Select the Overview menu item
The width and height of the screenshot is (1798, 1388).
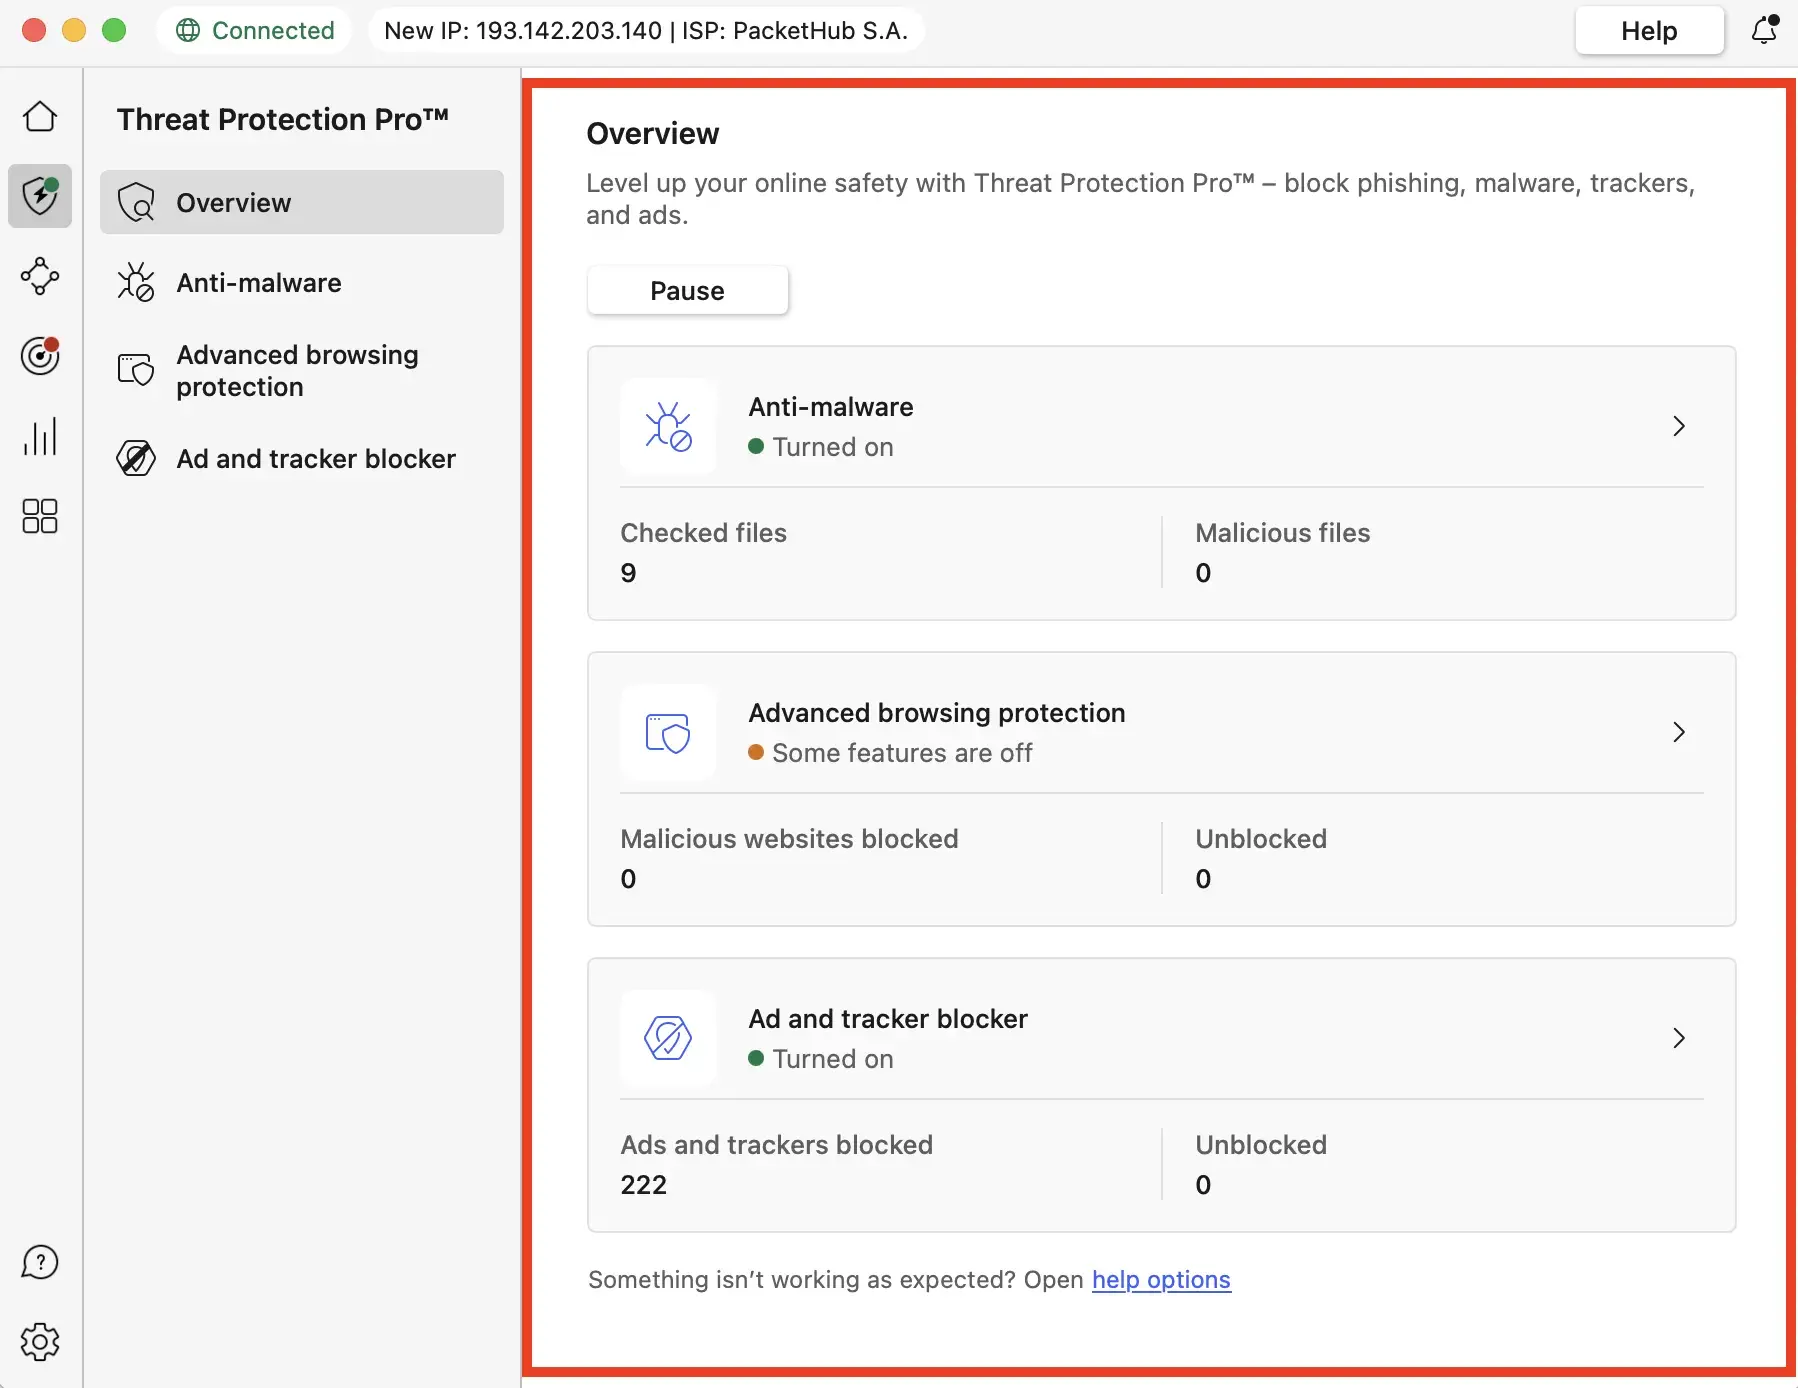301,202
